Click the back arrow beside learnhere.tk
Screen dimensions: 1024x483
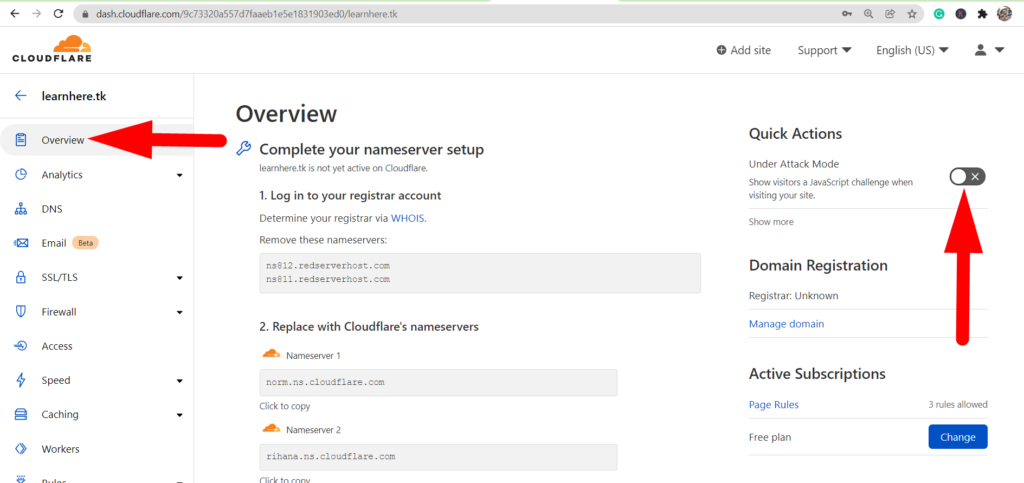point(21,96)
